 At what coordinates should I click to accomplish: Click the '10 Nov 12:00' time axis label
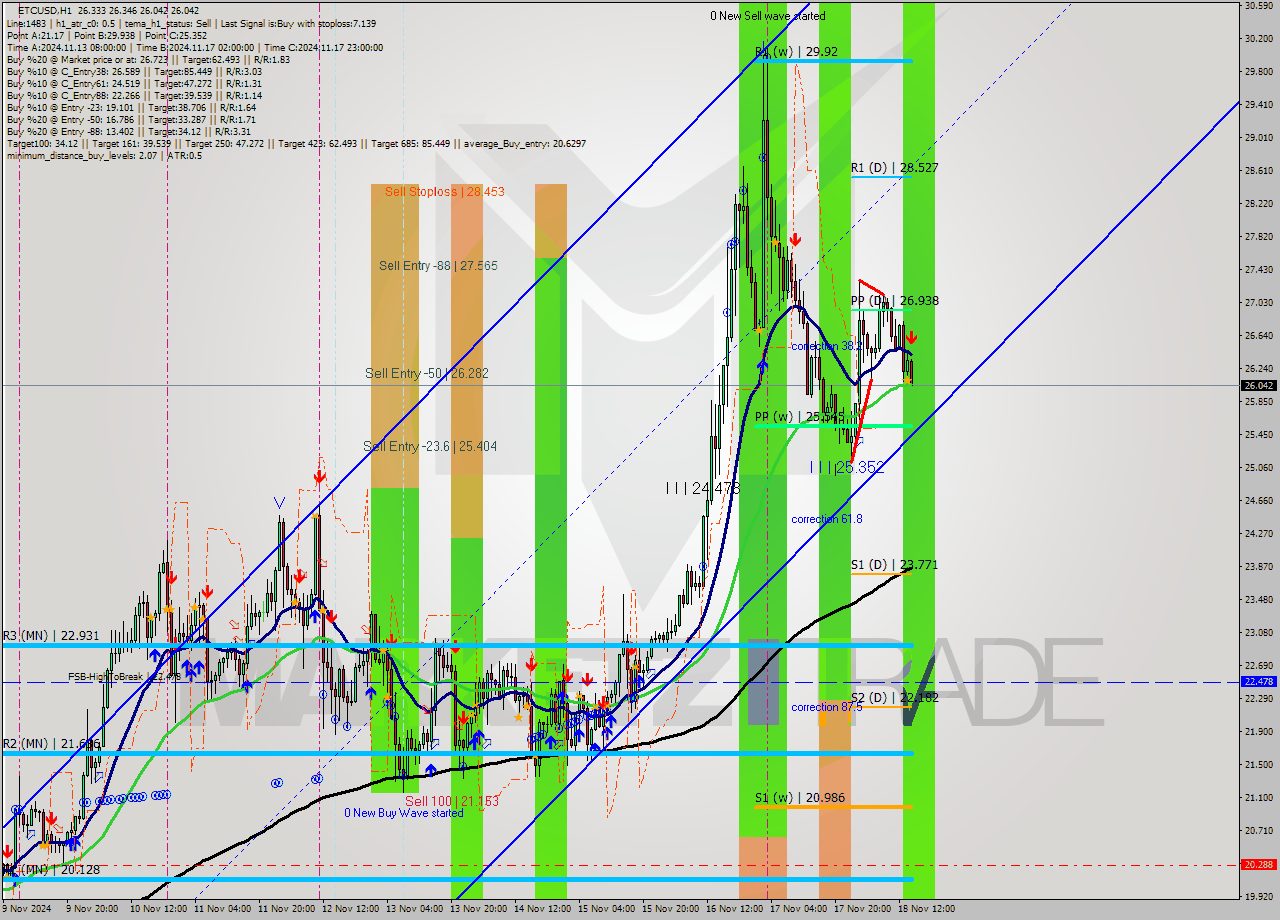(x=159, y=909)
